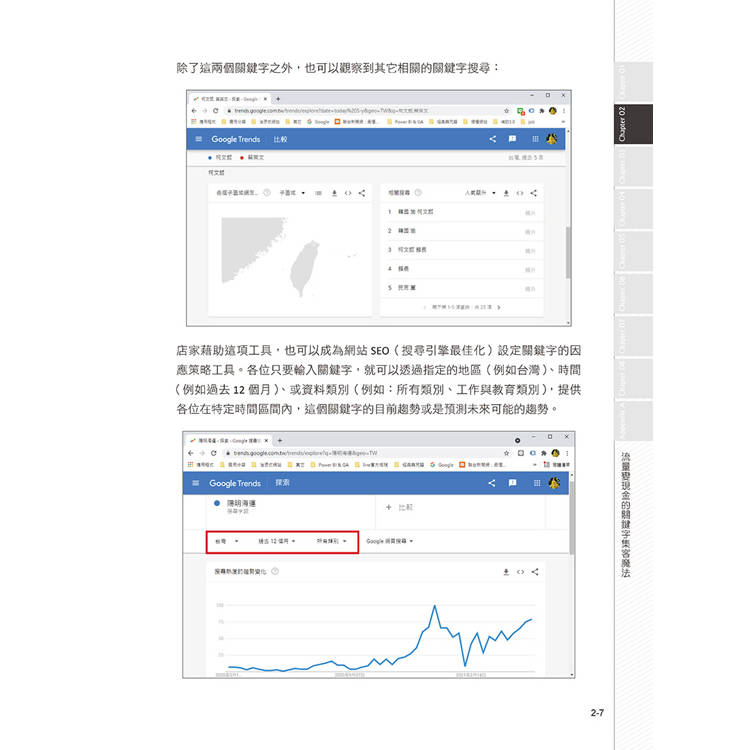750x750 pixels.
Task: Download the related queries (相關搜尋) data
Action: tap(507, 193)
